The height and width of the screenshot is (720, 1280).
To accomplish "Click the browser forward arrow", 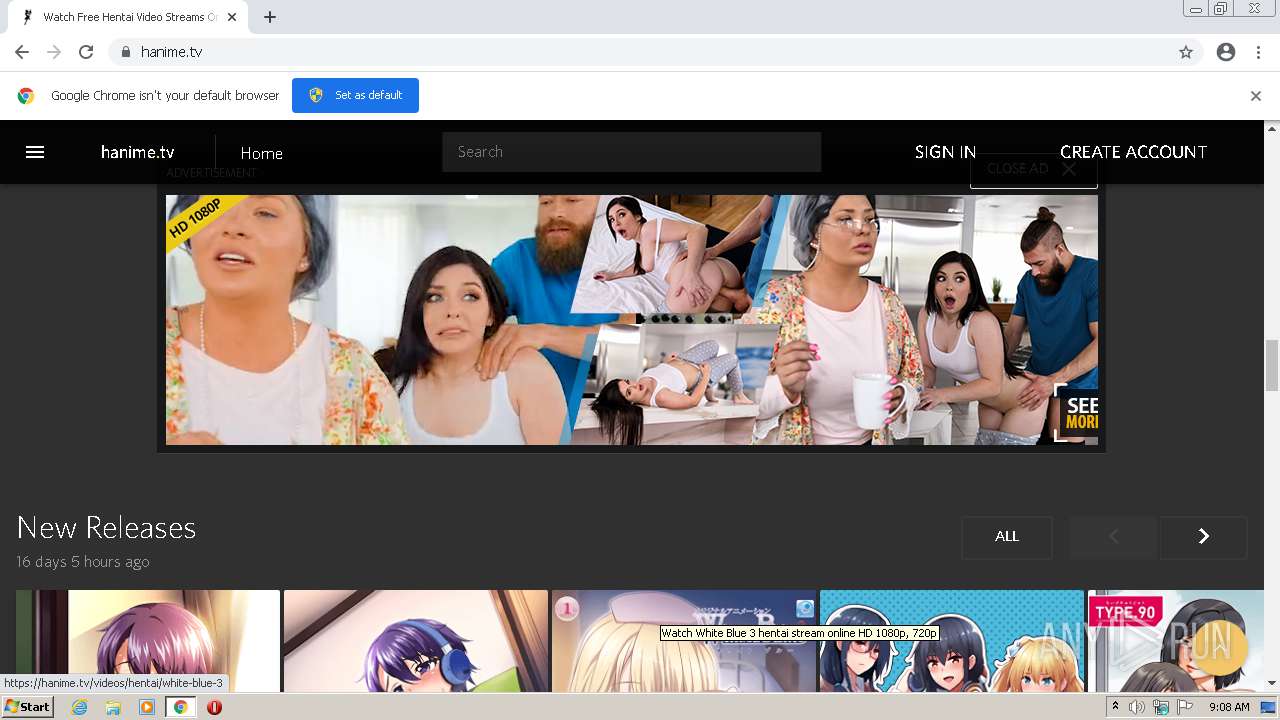I will 54,52.
